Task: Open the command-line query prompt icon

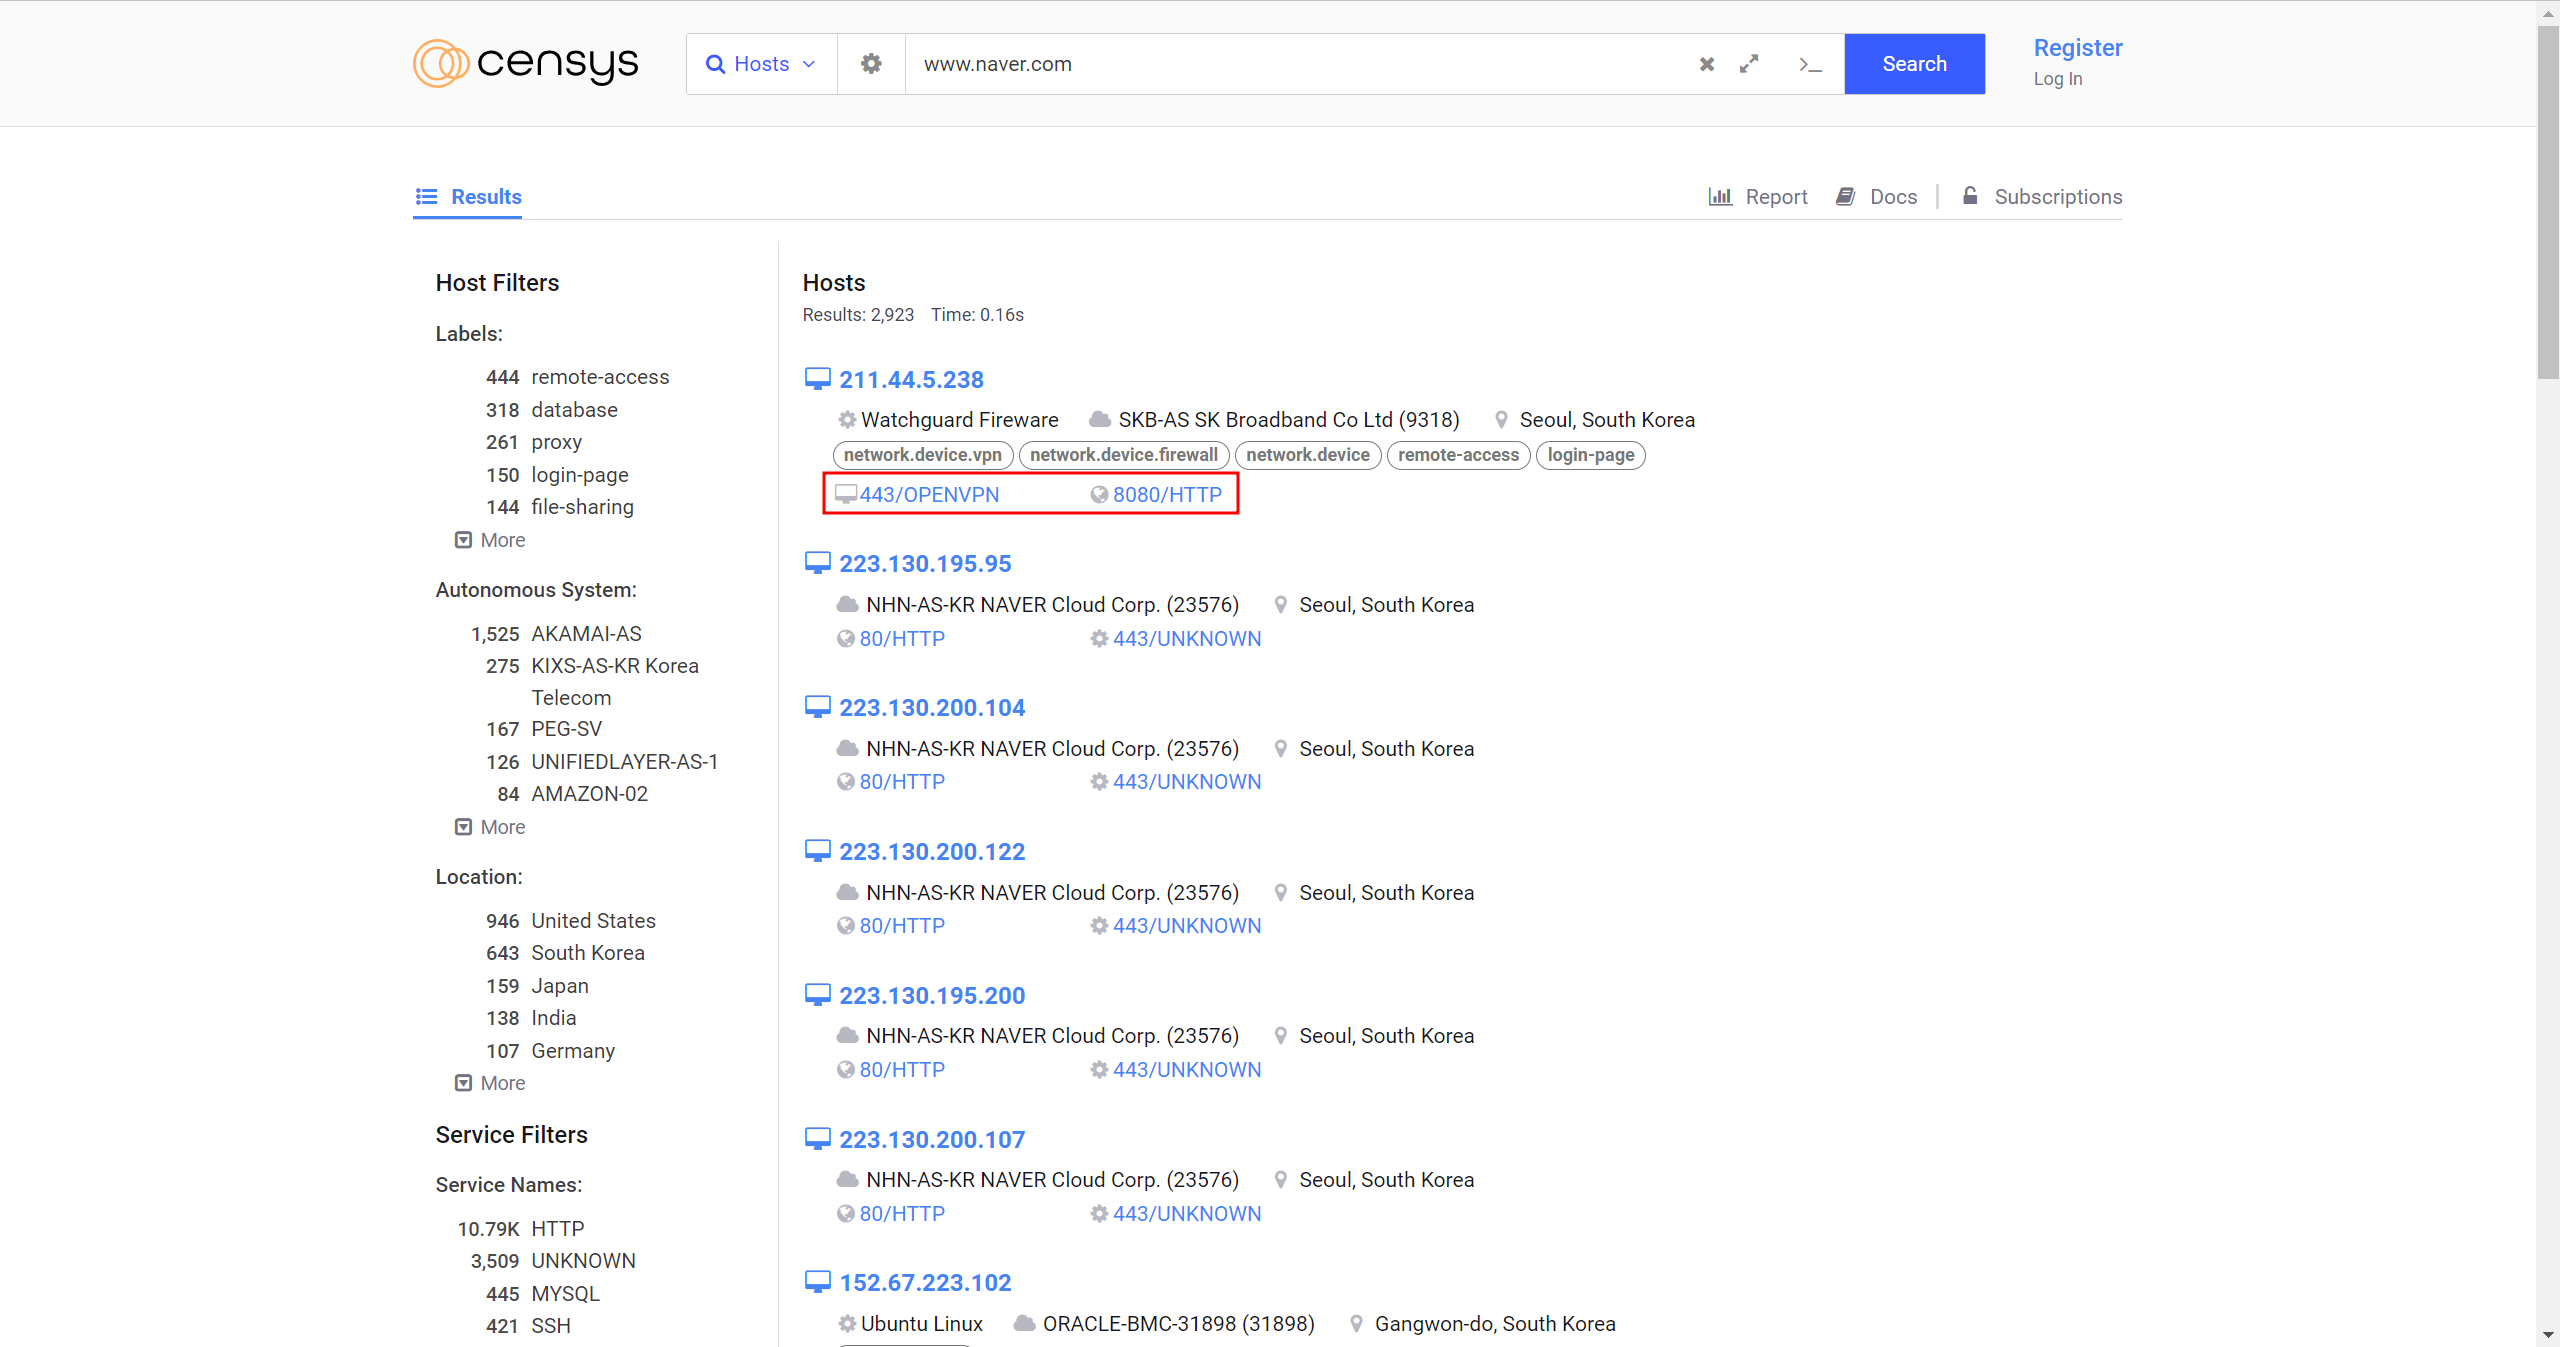Action: coord(1810,64)
